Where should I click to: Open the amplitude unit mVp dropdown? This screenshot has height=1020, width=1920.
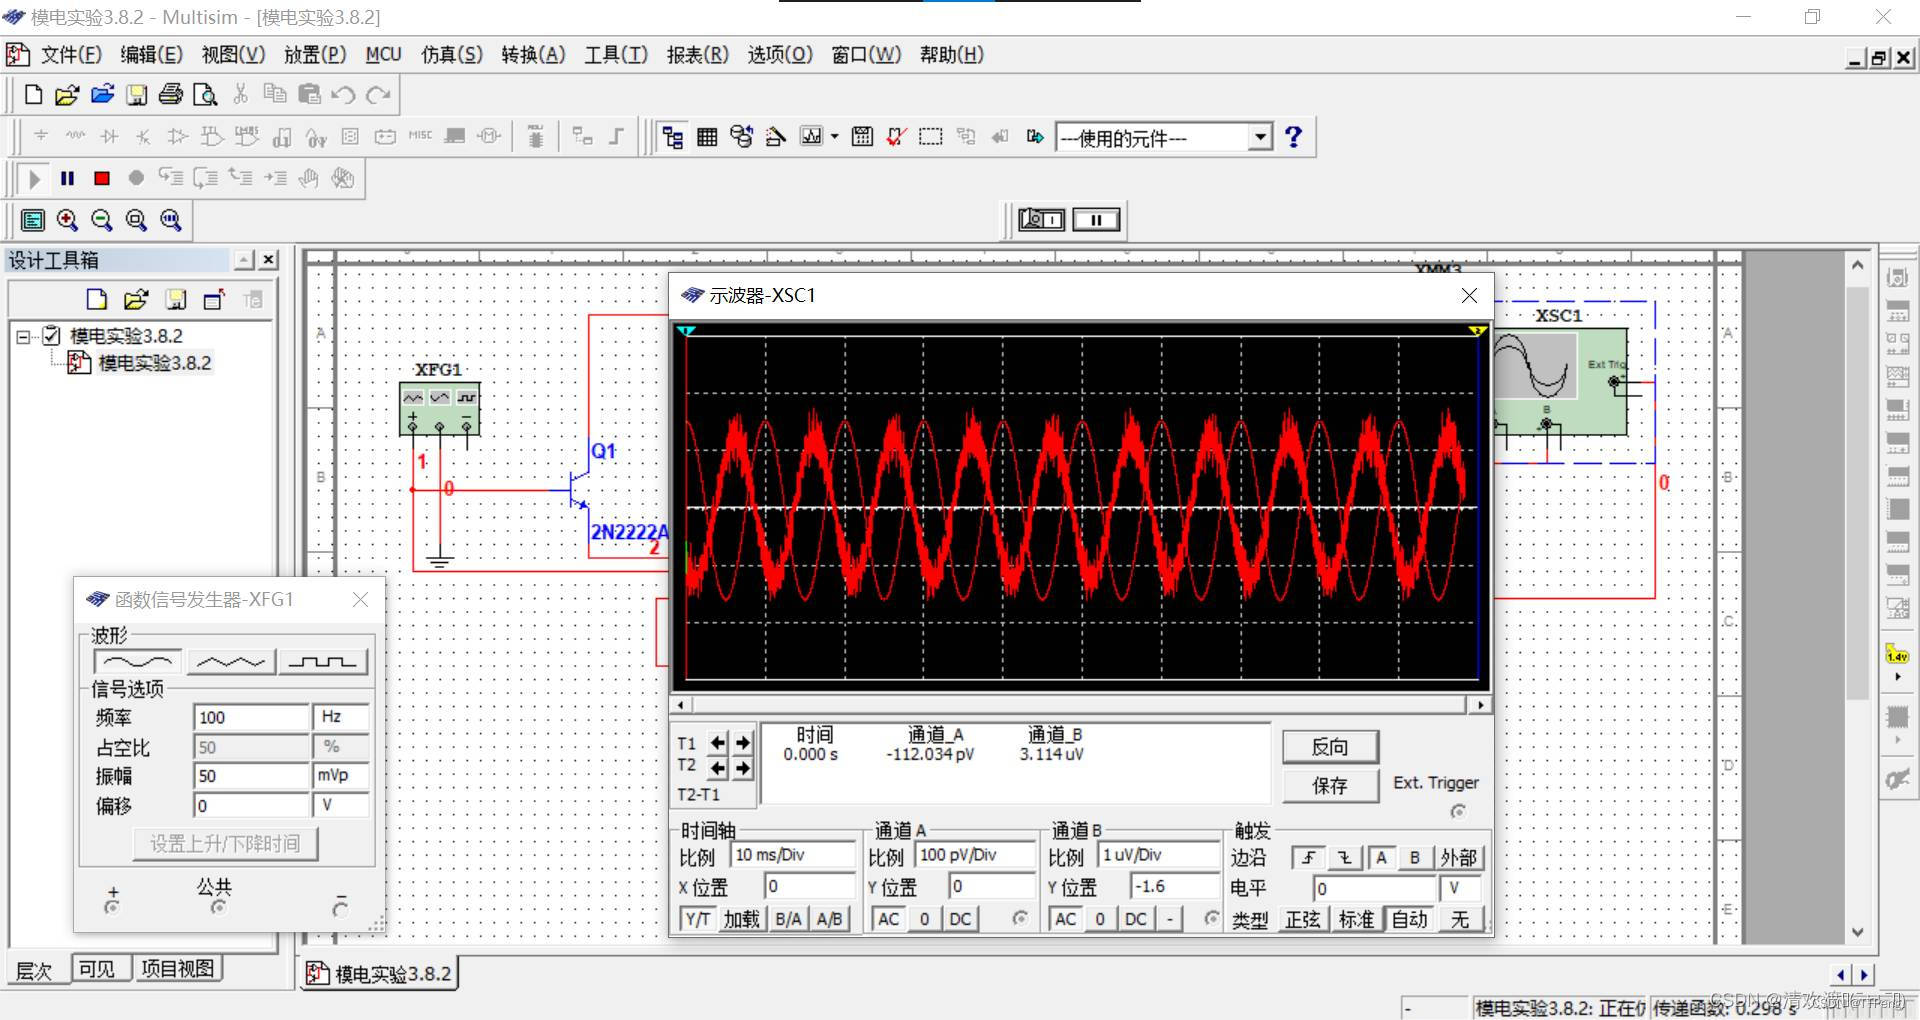tap(341, 776)
